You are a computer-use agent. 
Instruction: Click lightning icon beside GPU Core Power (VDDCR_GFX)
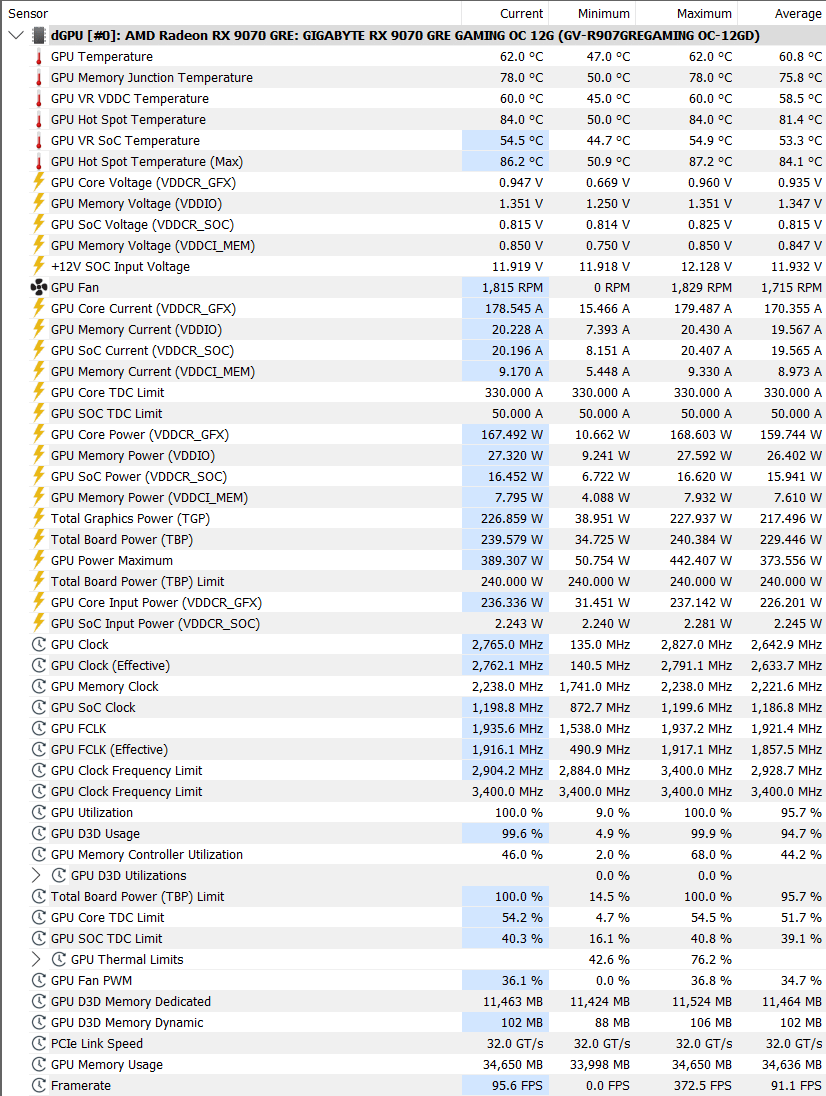(39, 433)
